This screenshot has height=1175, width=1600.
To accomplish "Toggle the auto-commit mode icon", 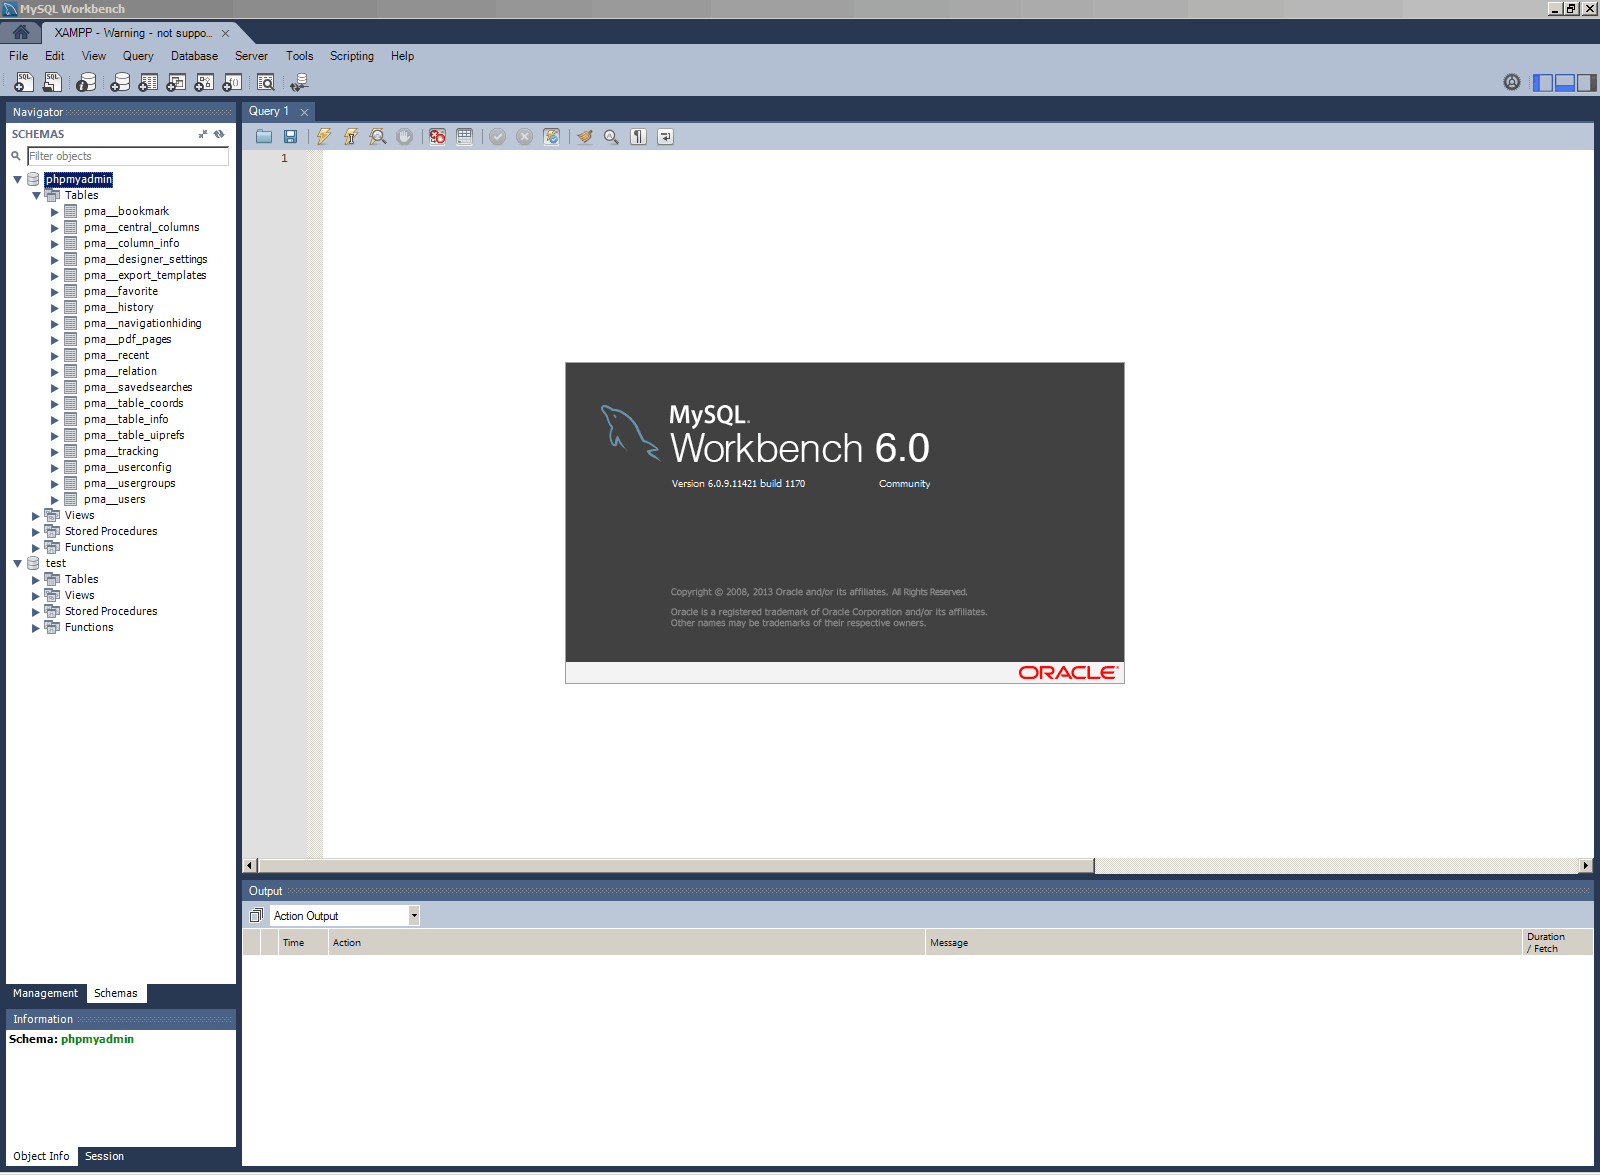I will (552, 137).
